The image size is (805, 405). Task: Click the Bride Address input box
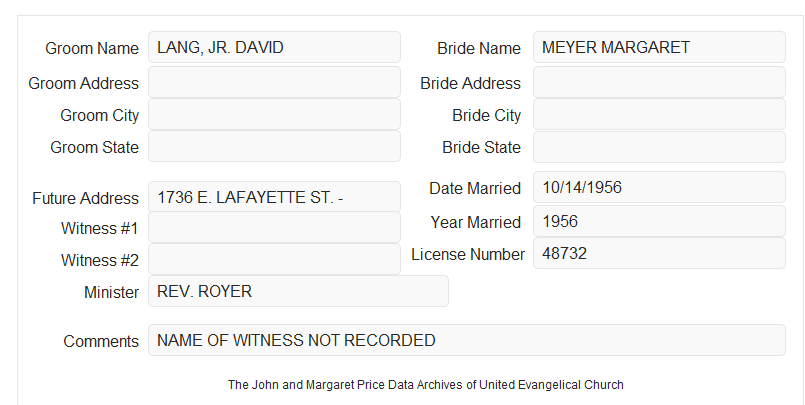[659, 82]
